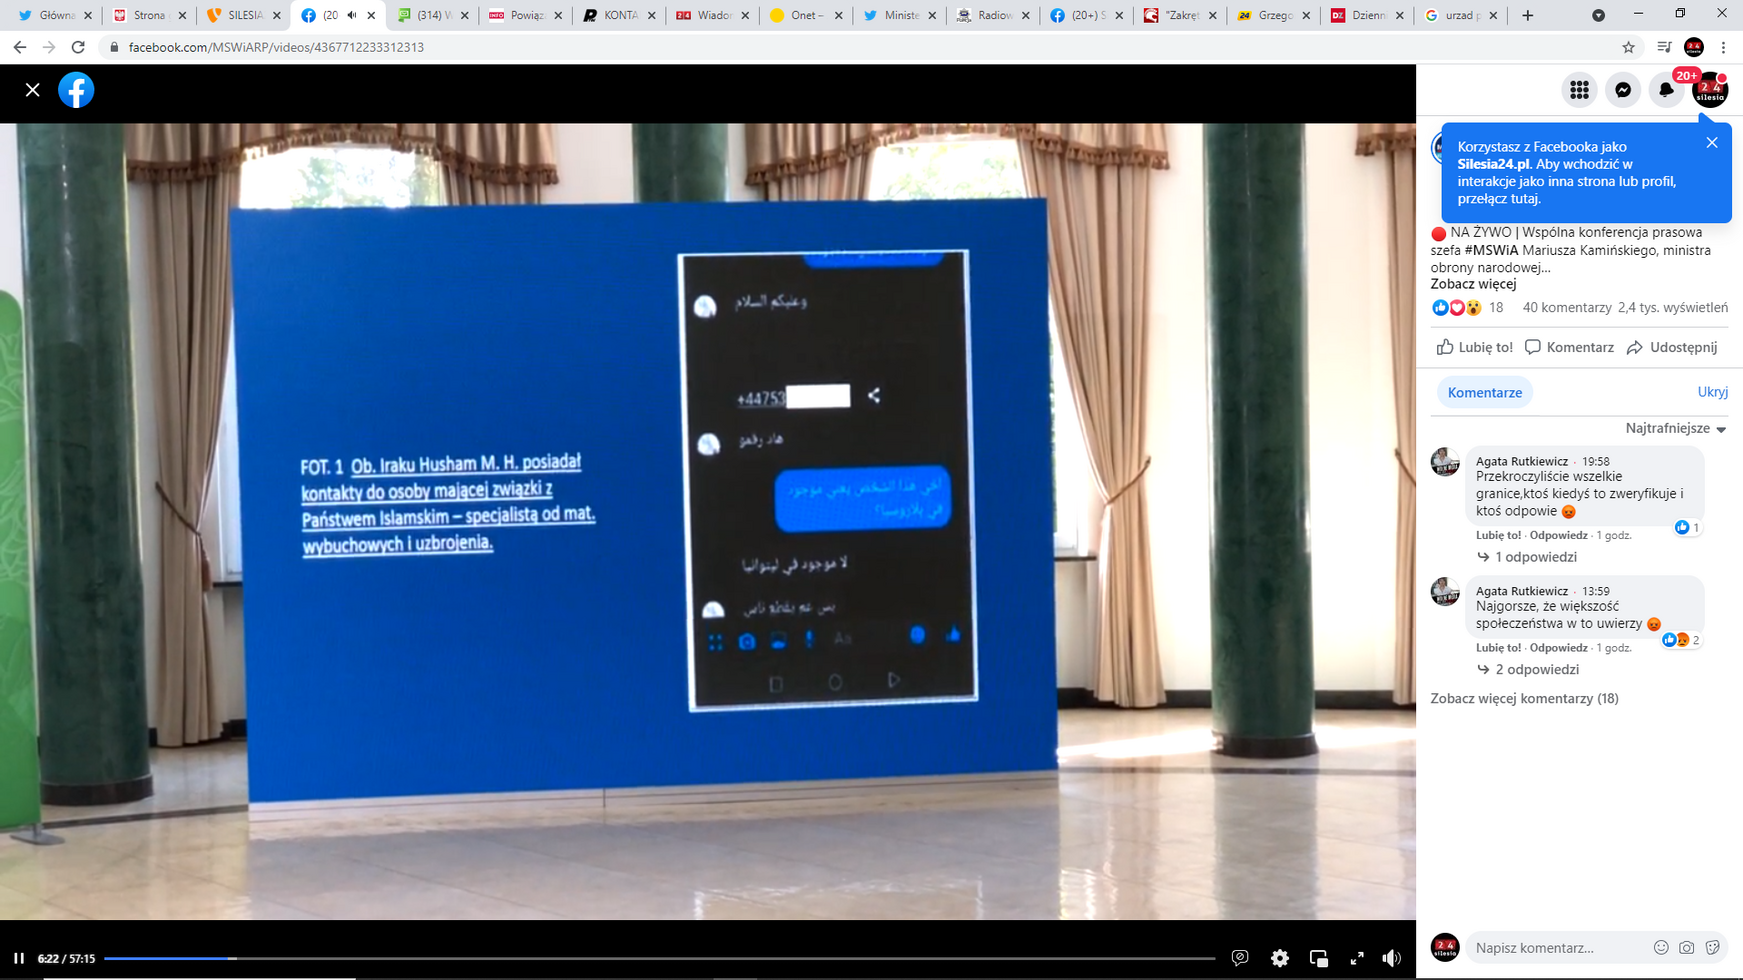Close the 'urzad p' Google tab
This screenshot has height=980, width=1743.
(x=1494, y=15)
